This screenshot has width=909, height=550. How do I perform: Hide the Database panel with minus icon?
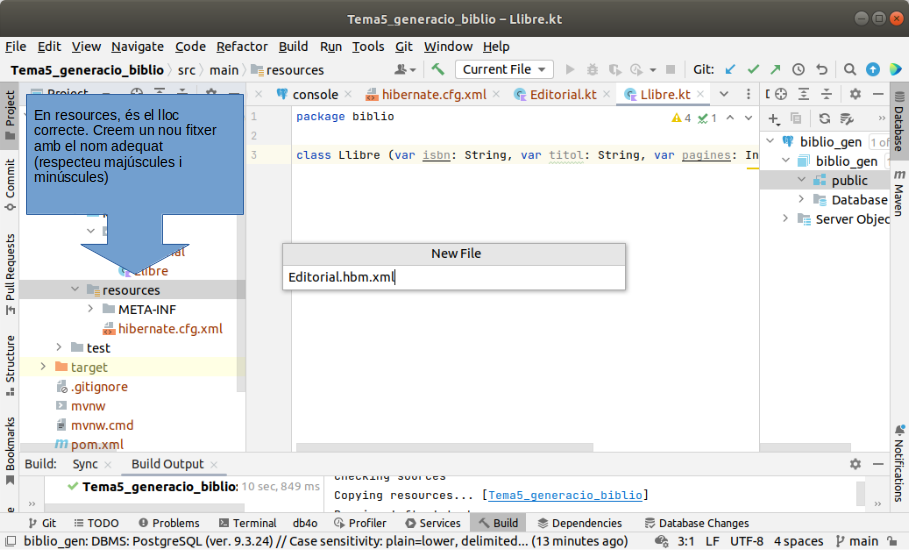878,94
